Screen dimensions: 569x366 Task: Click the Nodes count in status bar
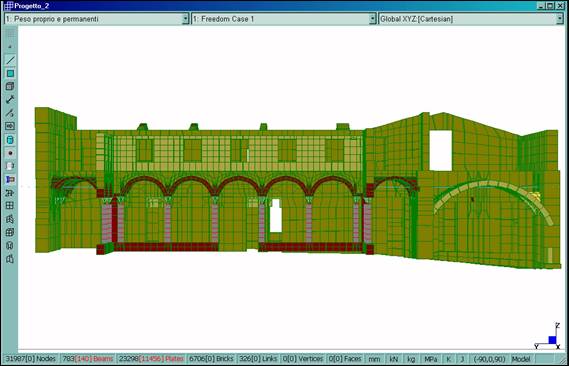31,359
